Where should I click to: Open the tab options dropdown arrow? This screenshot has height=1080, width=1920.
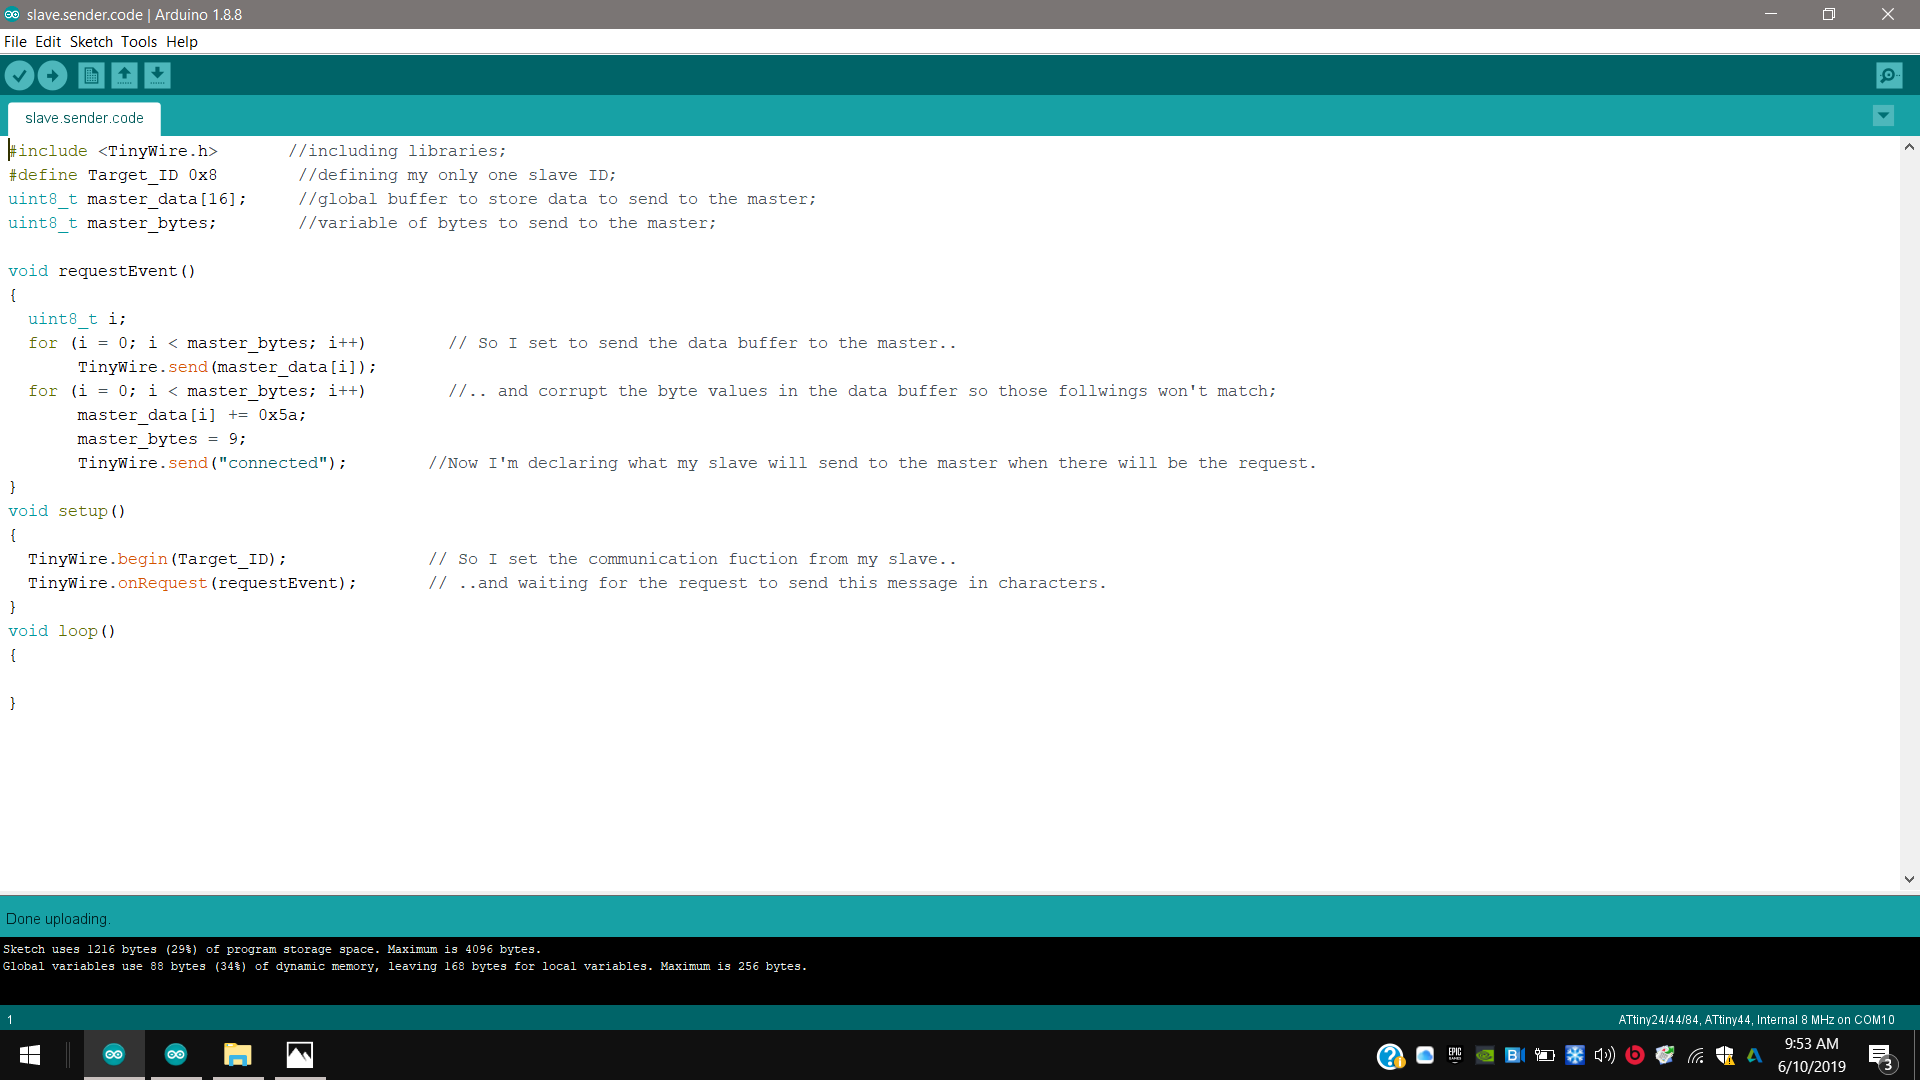tap(1883, 116)
